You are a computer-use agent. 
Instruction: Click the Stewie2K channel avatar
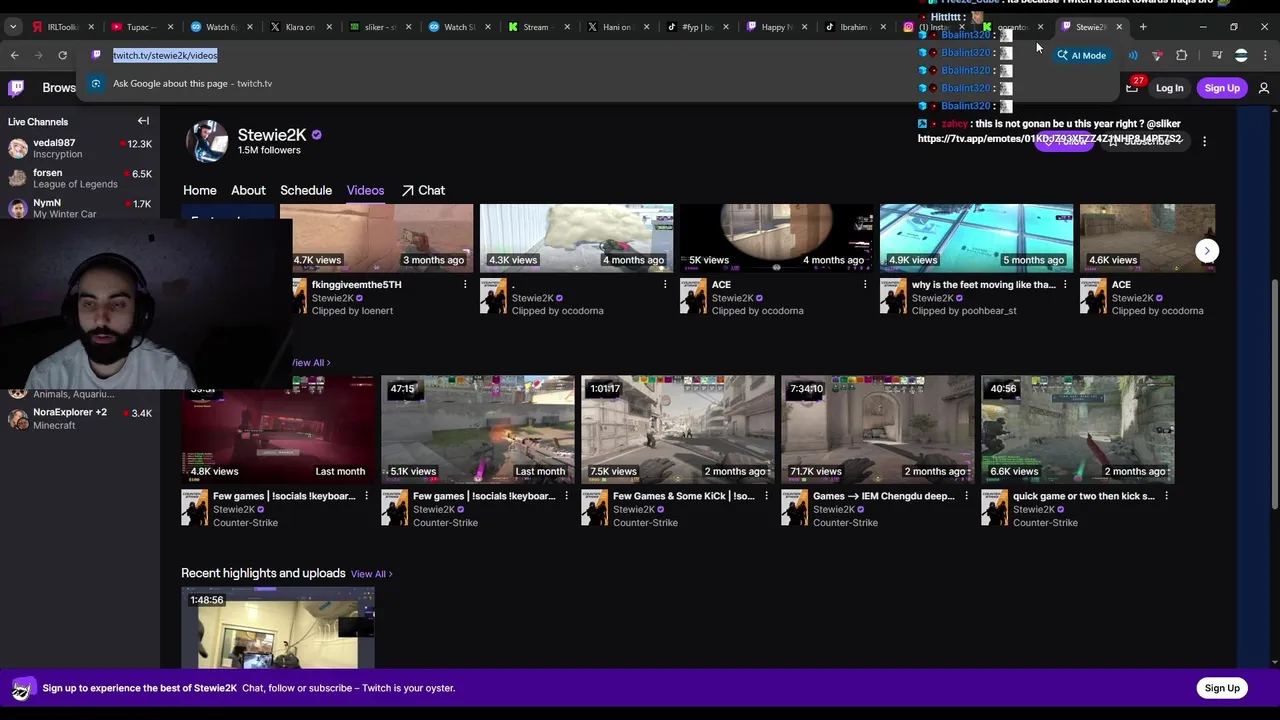pos(207,141)
